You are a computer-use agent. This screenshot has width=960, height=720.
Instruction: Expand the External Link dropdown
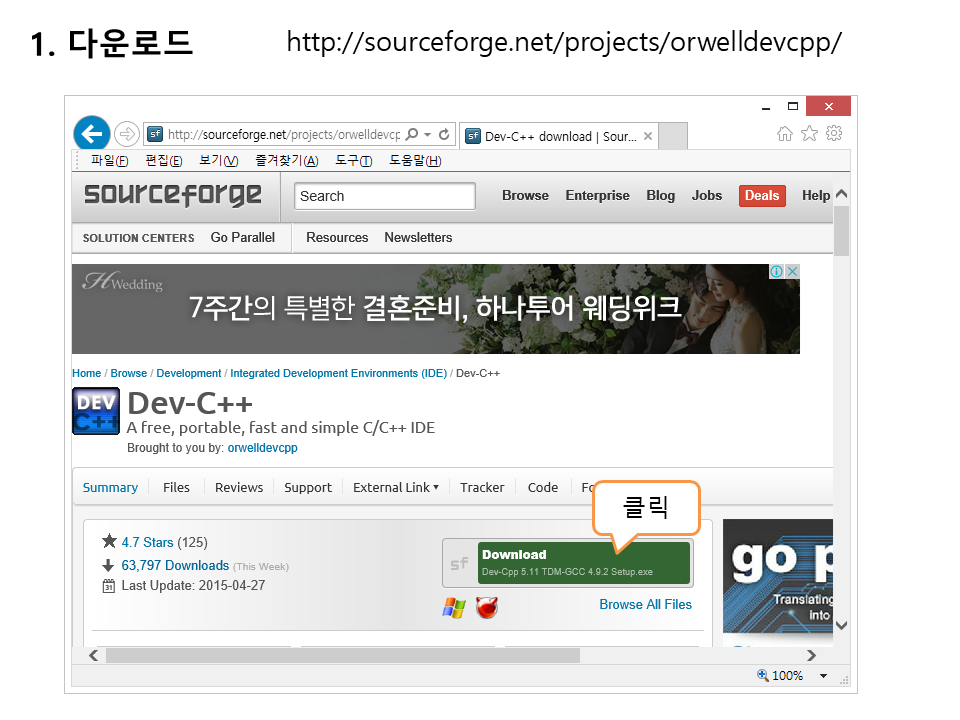(x=396, y=487)
